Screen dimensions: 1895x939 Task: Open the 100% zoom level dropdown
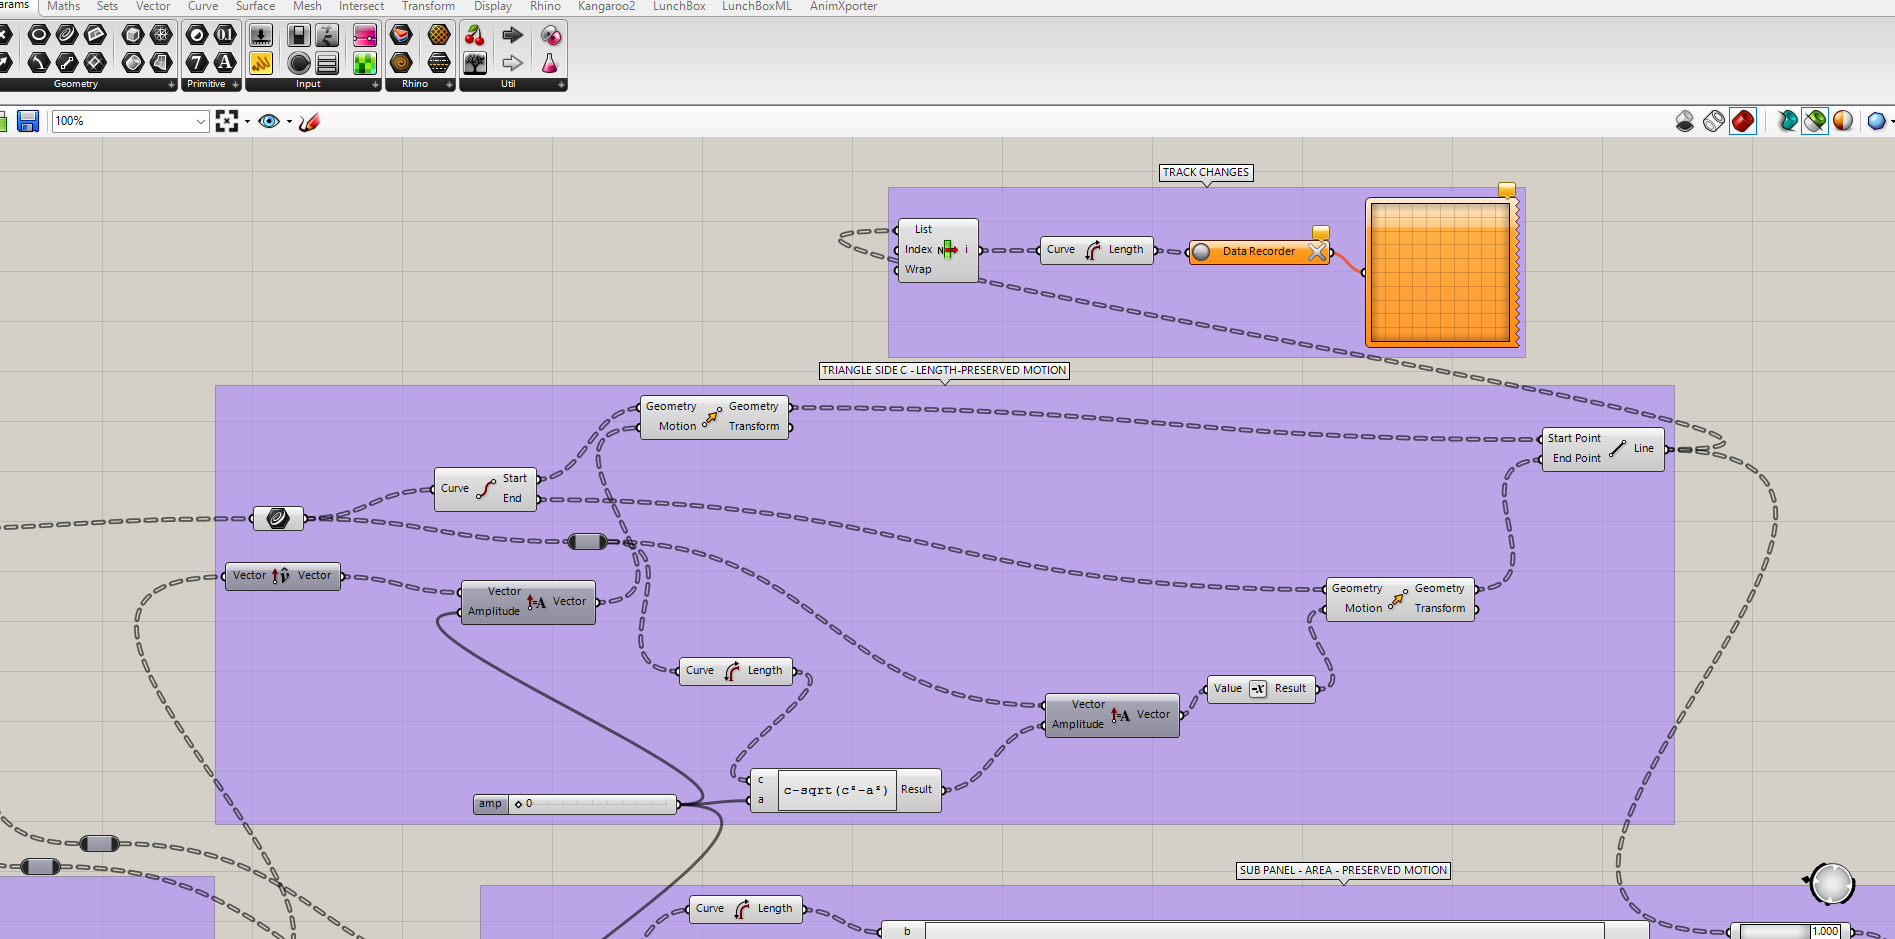tap(201, 121)
